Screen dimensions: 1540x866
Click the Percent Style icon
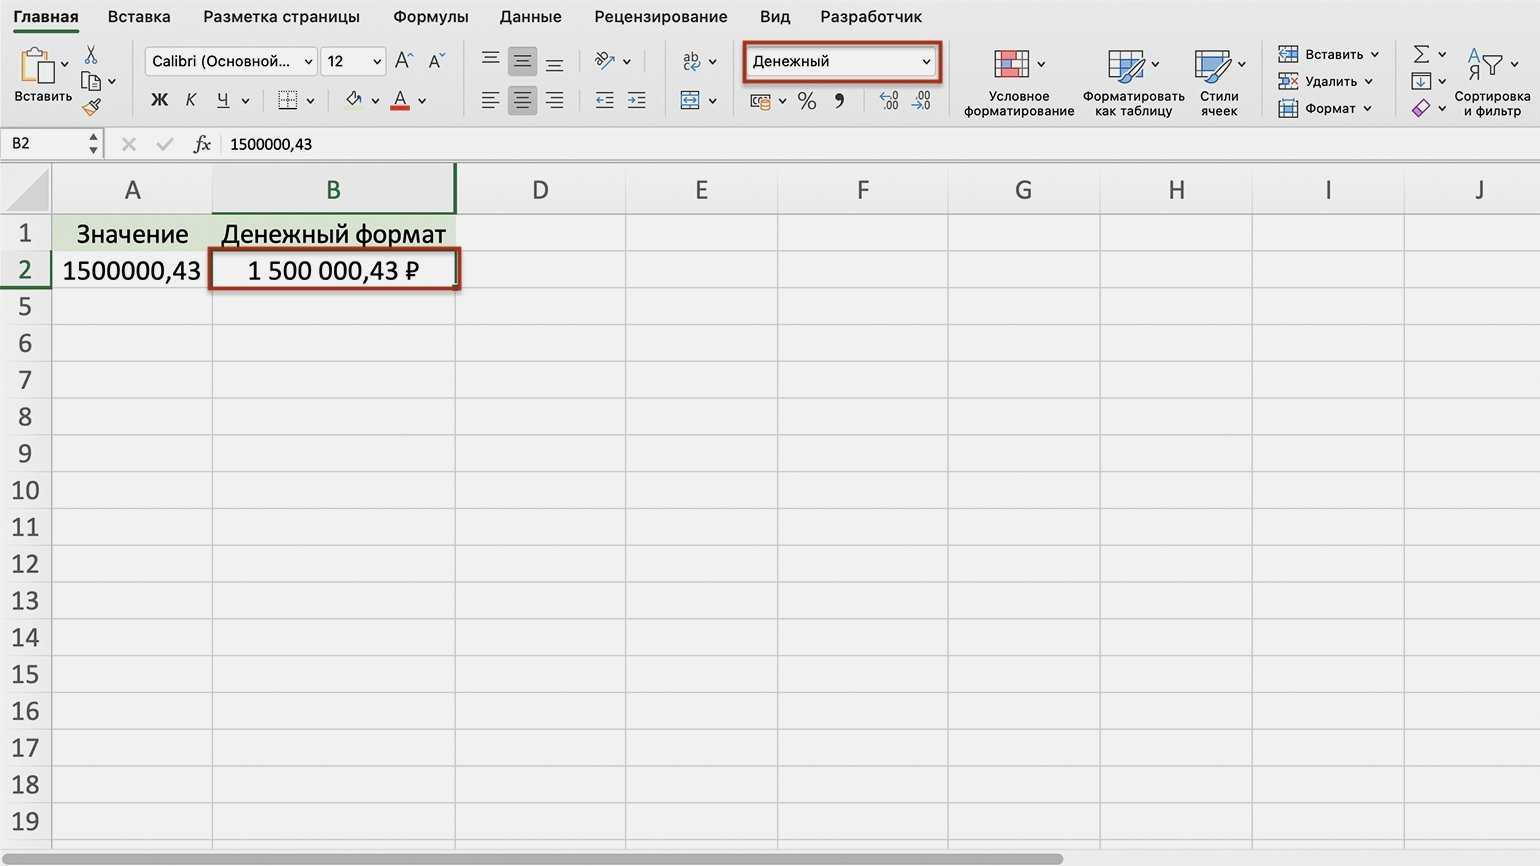coord(807,101)
